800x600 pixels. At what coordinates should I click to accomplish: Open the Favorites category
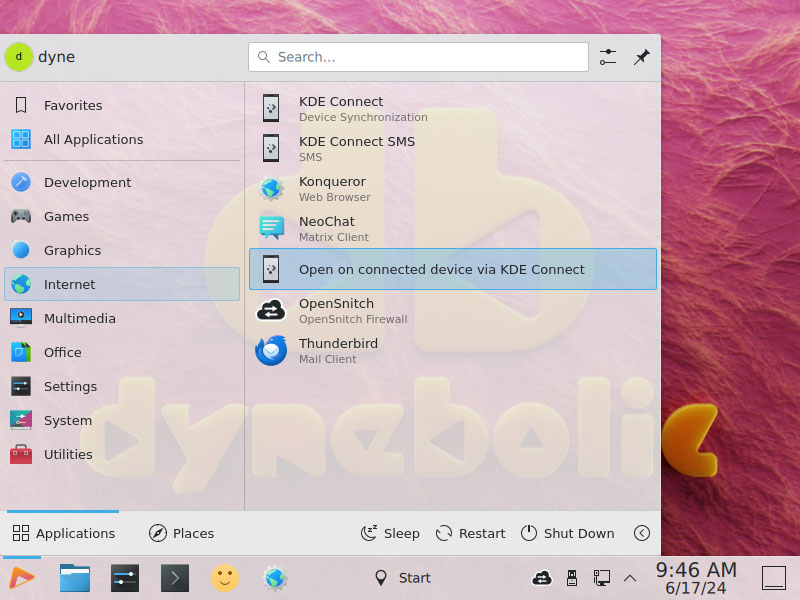pyautogui.click(x=122, y=106)
